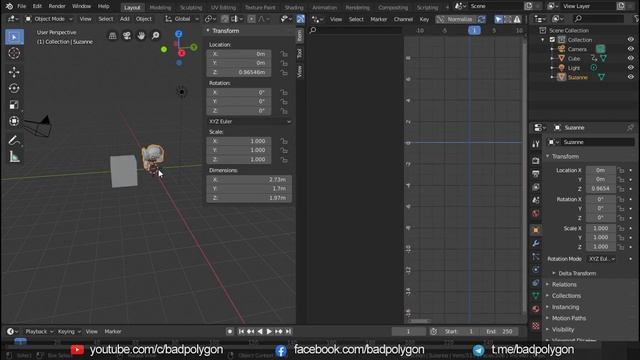Open the Render menu

click(57, 6)
